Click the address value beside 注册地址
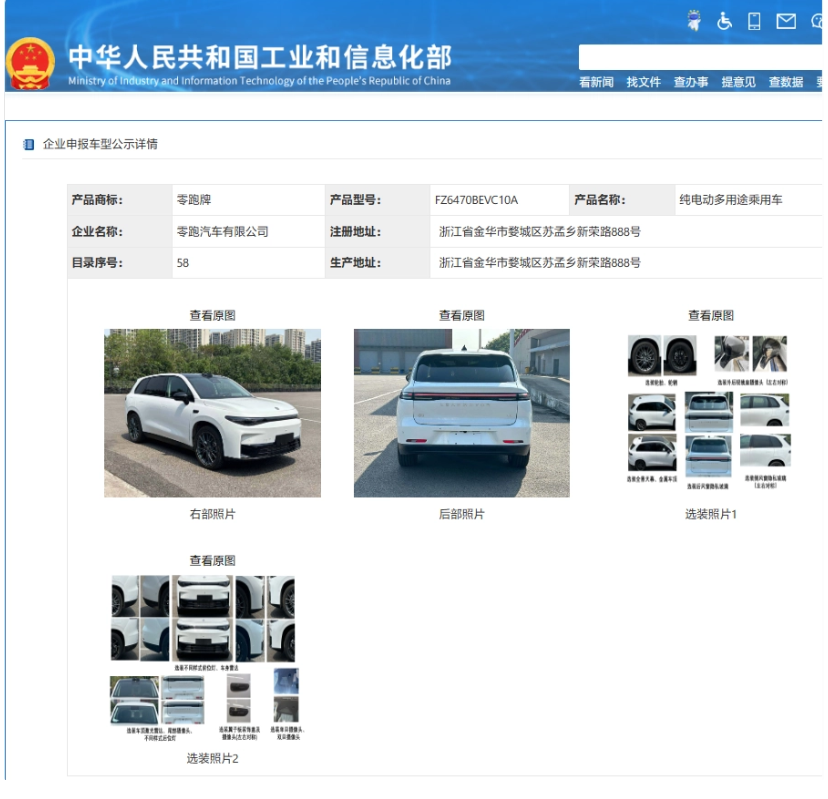Screen dimensions: 828x799 540,231
